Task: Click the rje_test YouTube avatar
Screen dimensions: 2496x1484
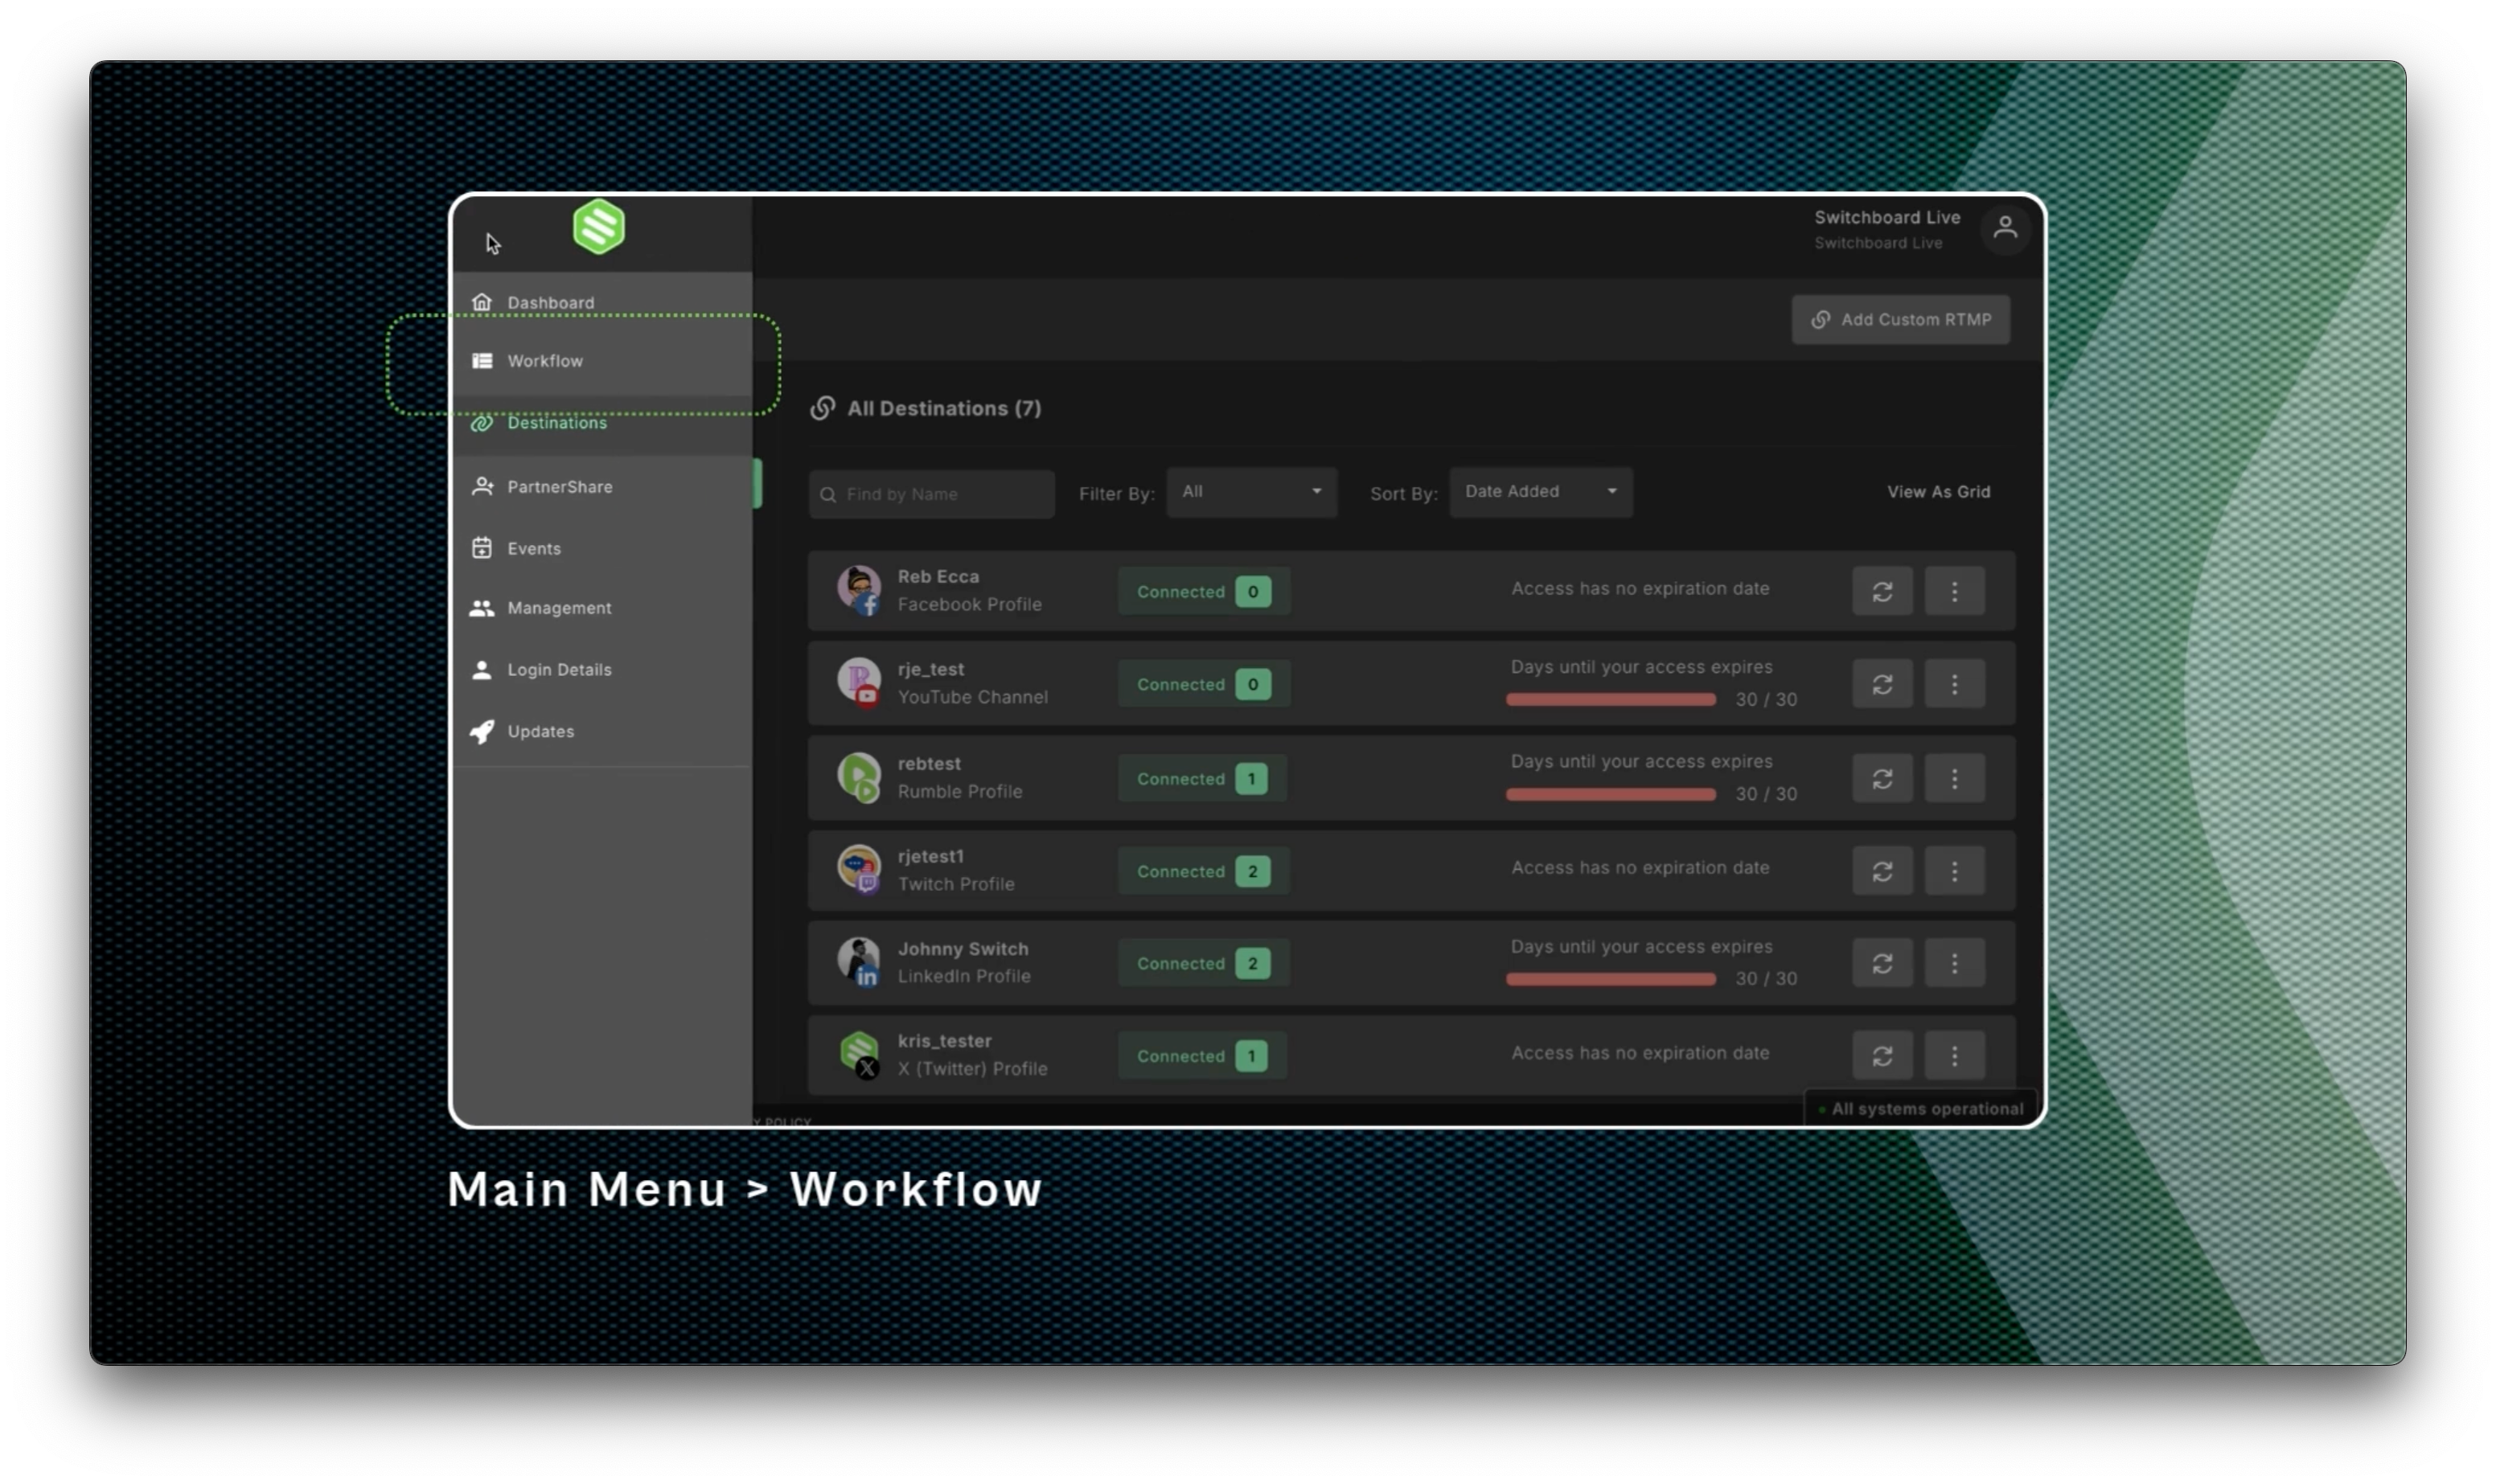Action: point(858,683)
